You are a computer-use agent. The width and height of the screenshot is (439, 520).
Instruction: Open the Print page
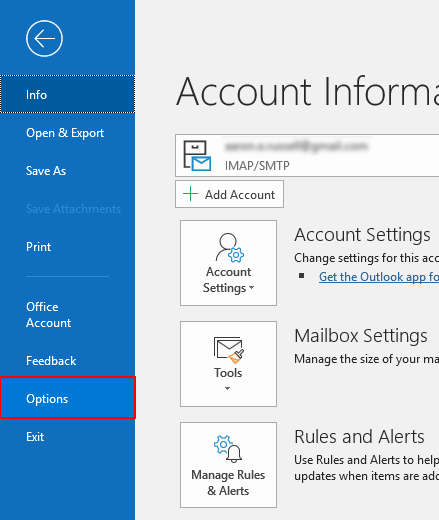coord(67,247)
